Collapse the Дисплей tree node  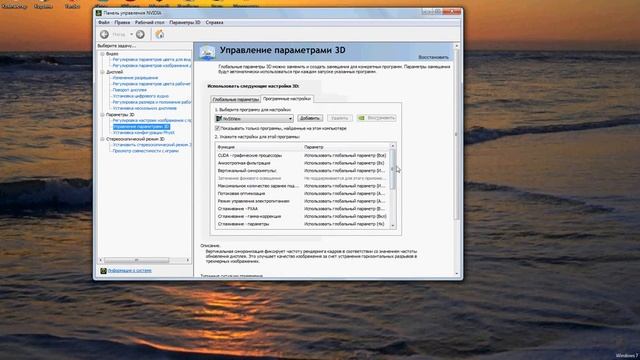pos(102,72)
